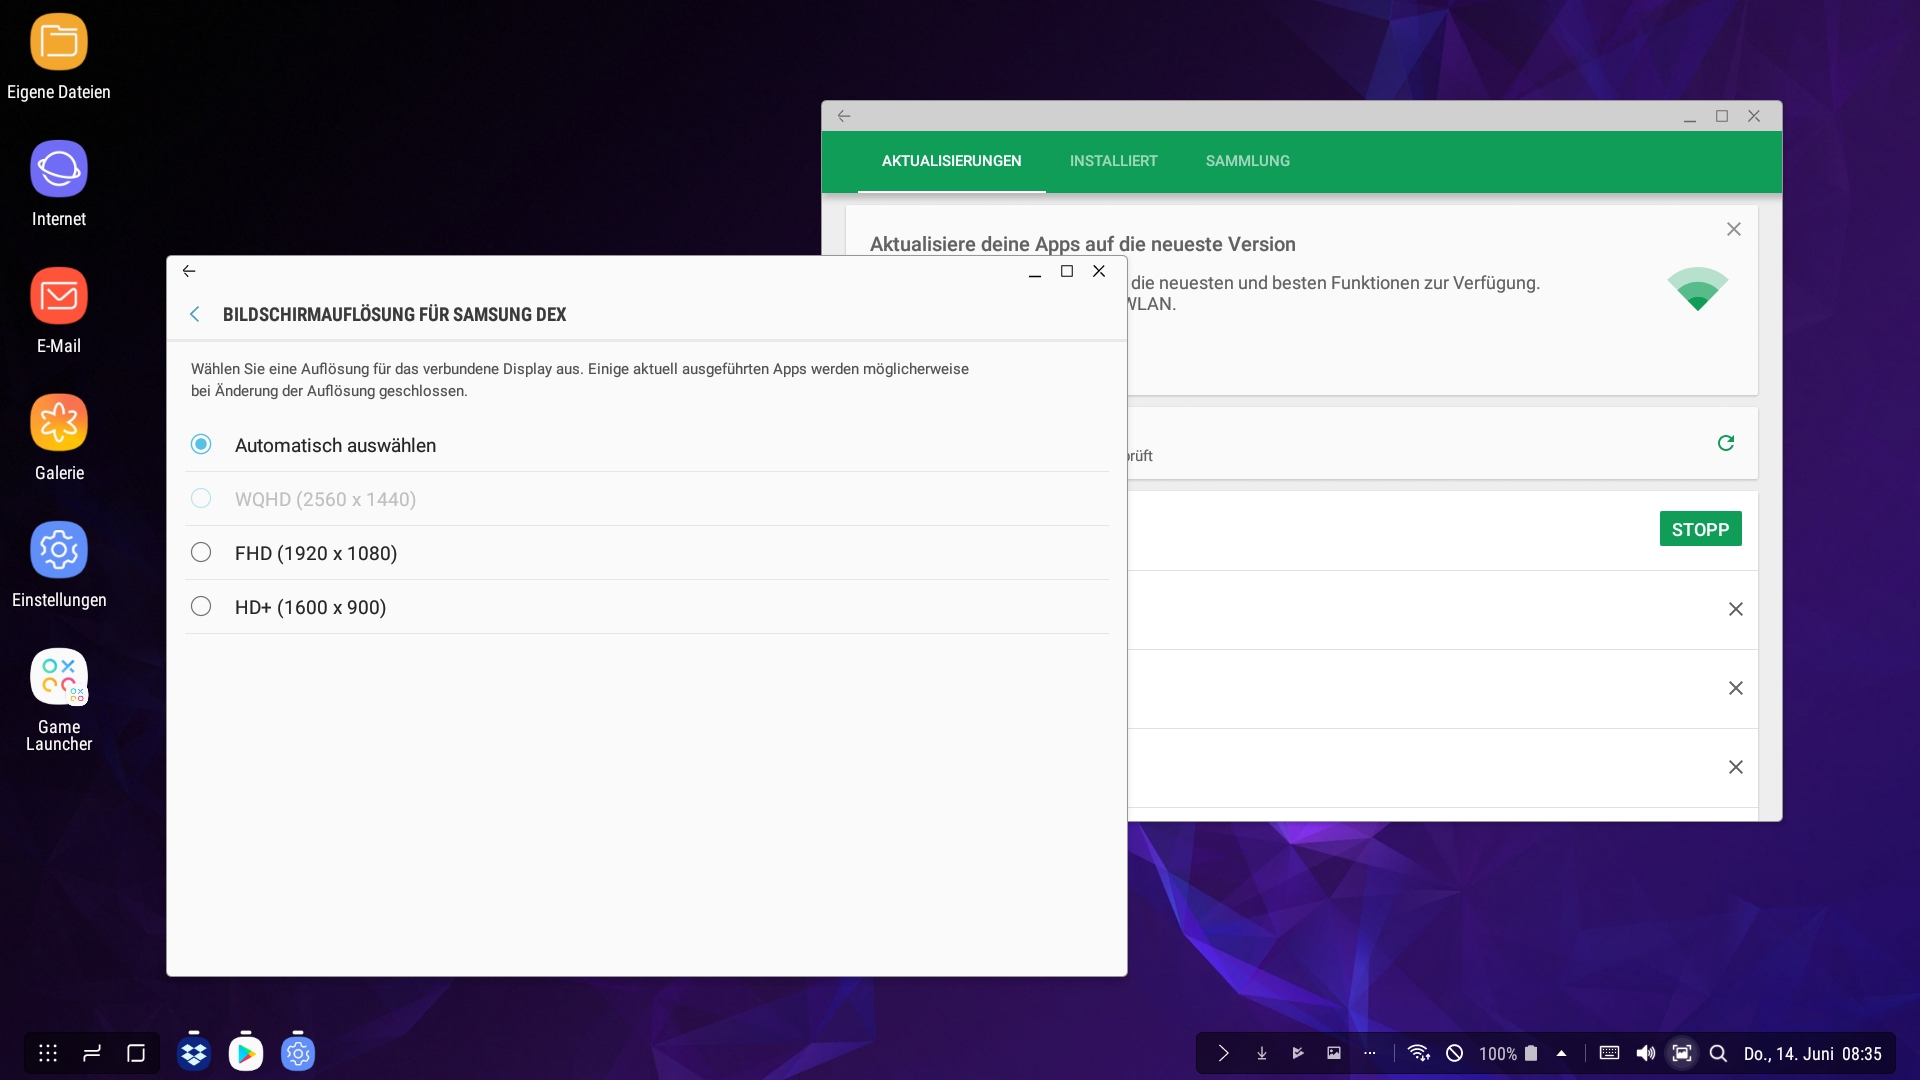This screenshot has height=1080, width=1920.
Task: Open the apps grid in the taskbar
Action: (x=48, y=1053)
